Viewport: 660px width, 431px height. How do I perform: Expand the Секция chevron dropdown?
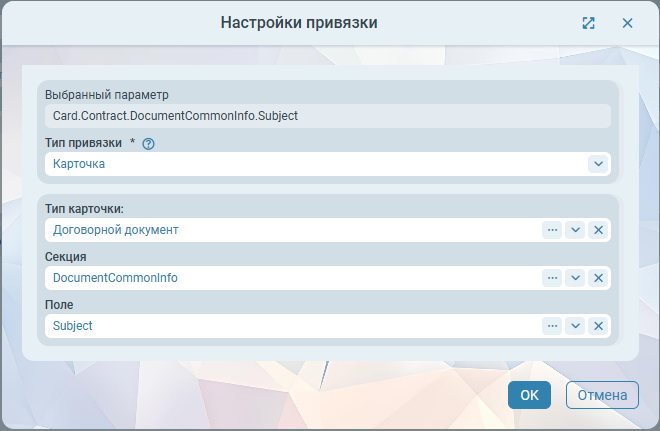[575, 278]
